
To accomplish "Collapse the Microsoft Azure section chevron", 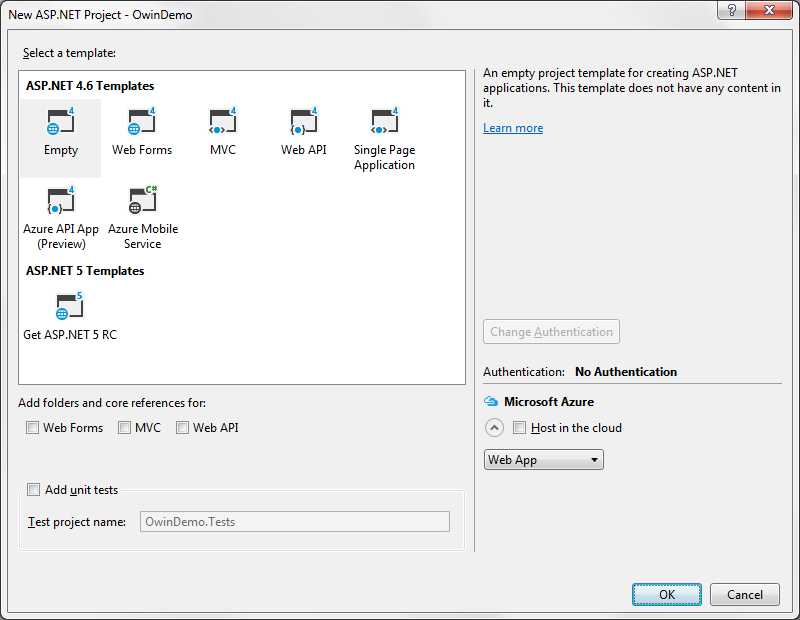I will click(x=494, y=428).
